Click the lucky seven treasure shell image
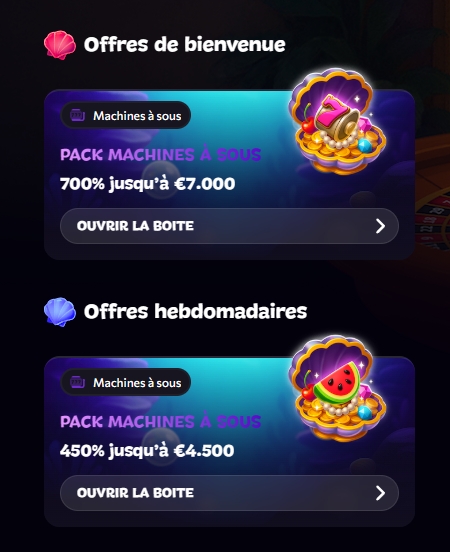Image resolution: width=450 pixels, height=552 pixels. click(x=337, y=121)
